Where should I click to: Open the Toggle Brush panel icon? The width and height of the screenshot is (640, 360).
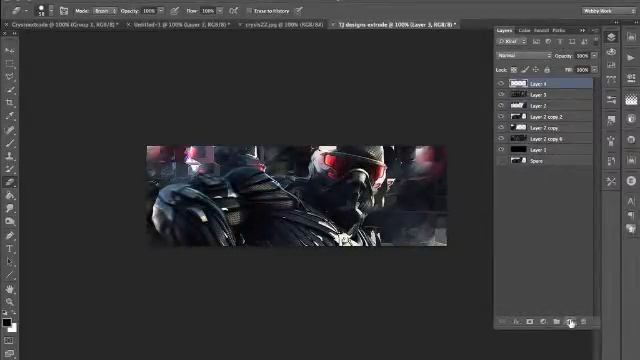64,11
